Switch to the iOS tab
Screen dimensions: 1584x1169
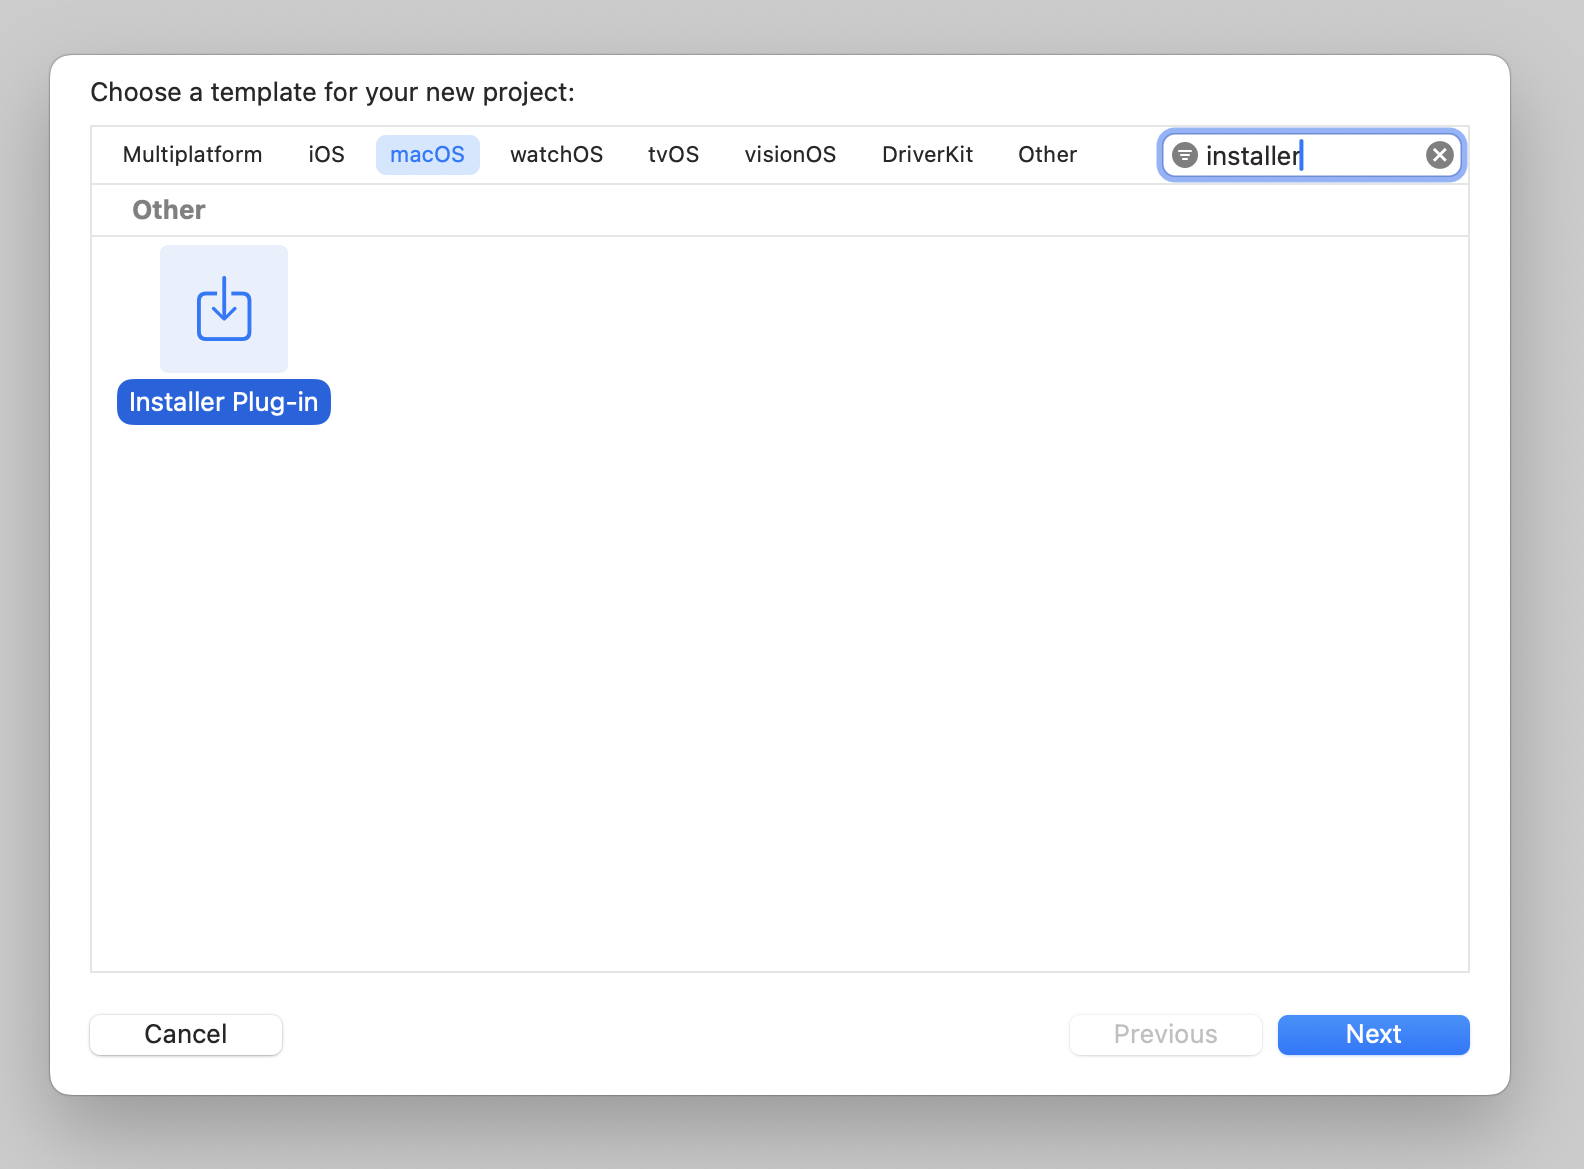coord(326,155)
